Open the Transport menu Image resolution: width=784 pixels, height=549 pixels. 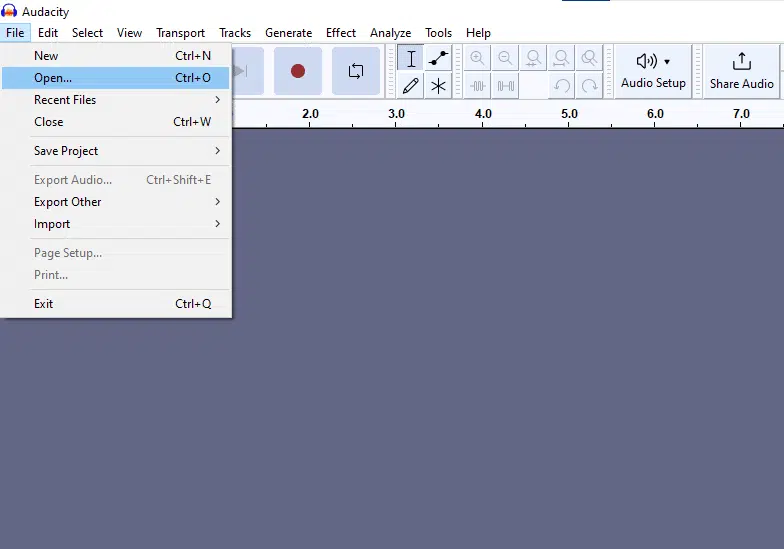pyautogui.click(x=180, y=32)
